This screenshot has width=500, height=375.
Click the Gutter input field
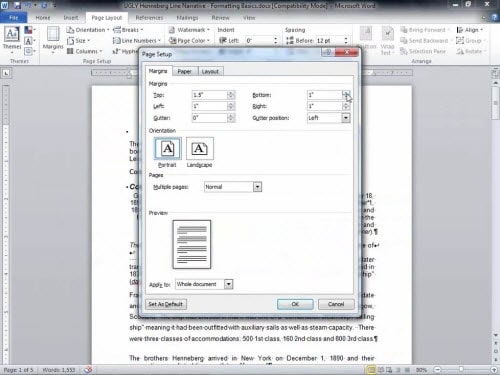pyautogui.click(x=210, y=118)
